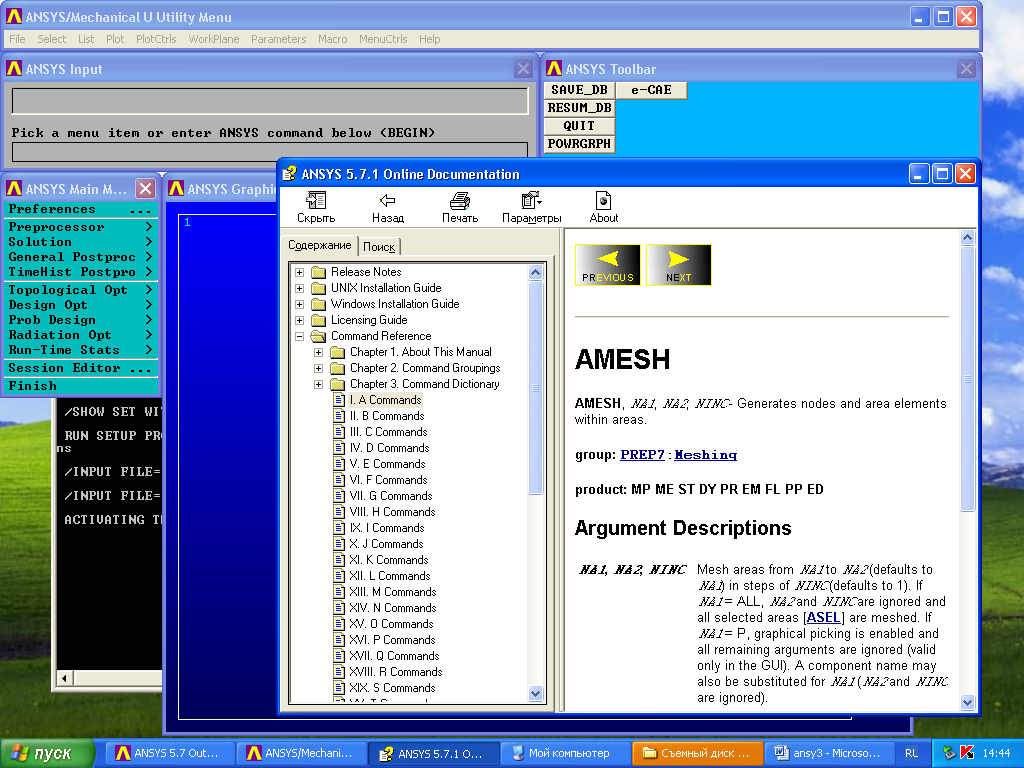Image resolution: width=1024 pixels, height=768 pixels.
Task: Expand Chapter 3. Command Dictionary
Action: point(319,384)
